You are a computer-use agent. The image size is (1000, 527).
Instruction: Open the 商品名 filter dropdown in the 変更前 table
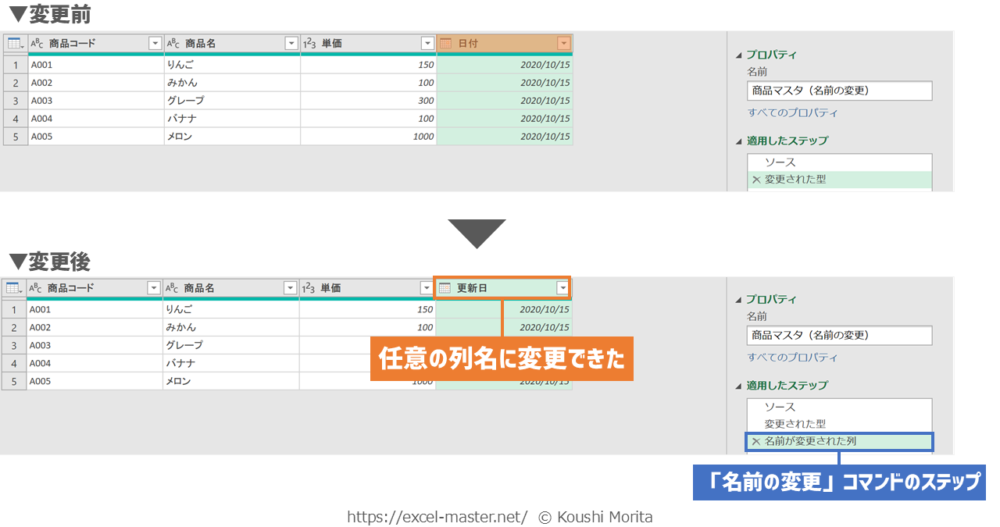[x=291, y=43]
